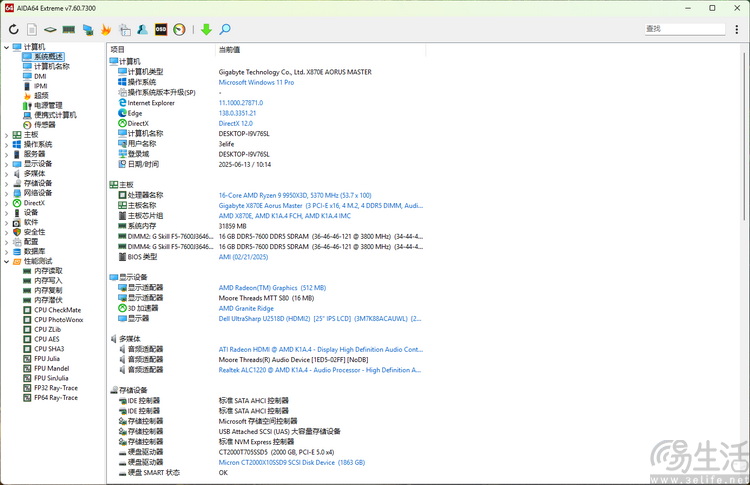
Task: Open the CPU chip toolbar icon
Action: tap(50, 30)
